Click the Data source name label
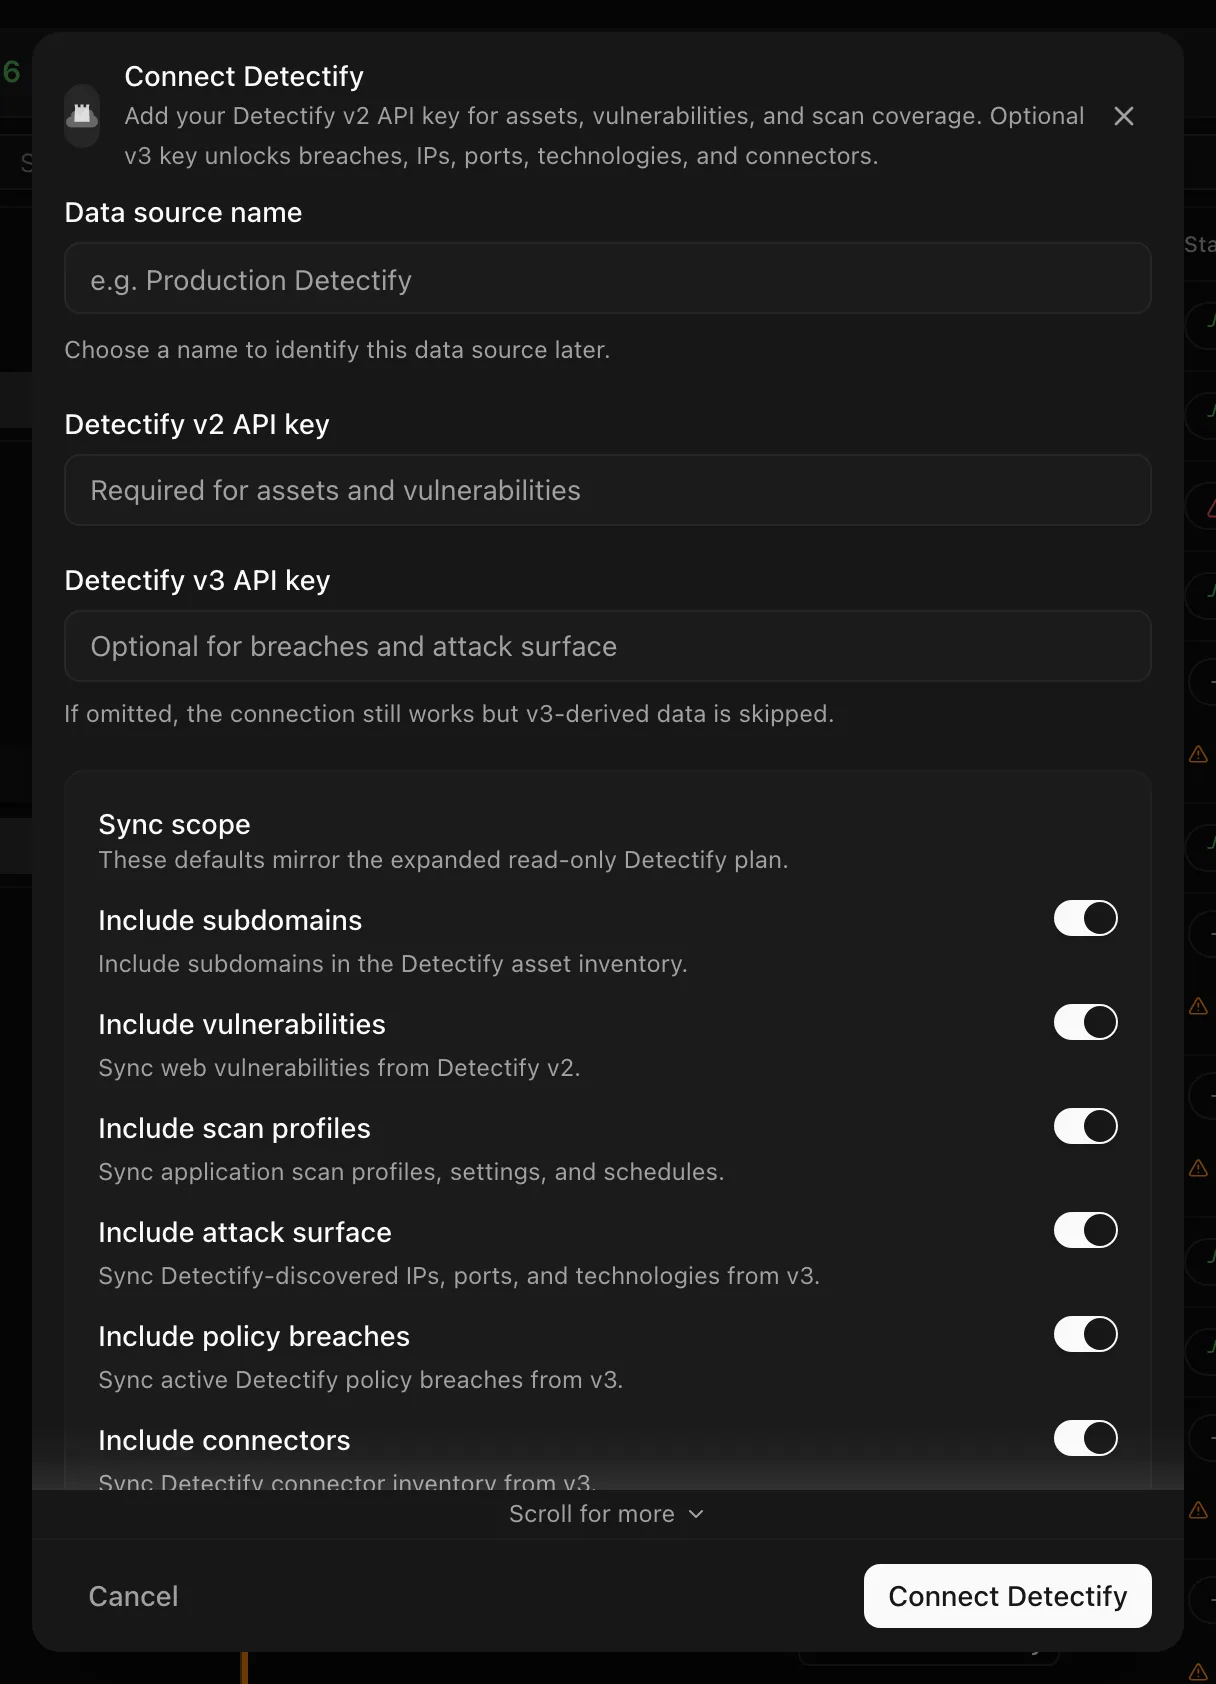 click(x=183, y=212)
